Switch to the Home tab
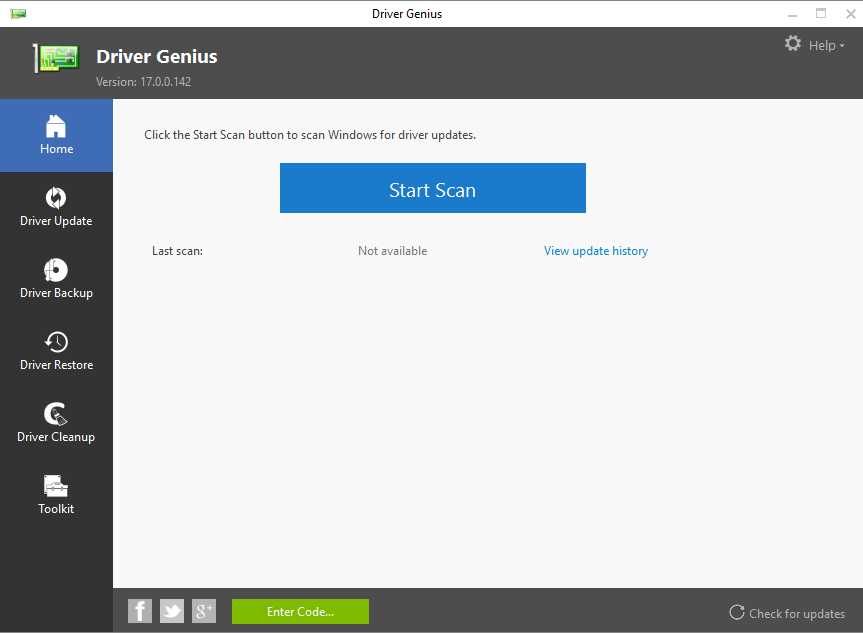The width and height of the screenshot is (863, 633). (x=56, y=135)
